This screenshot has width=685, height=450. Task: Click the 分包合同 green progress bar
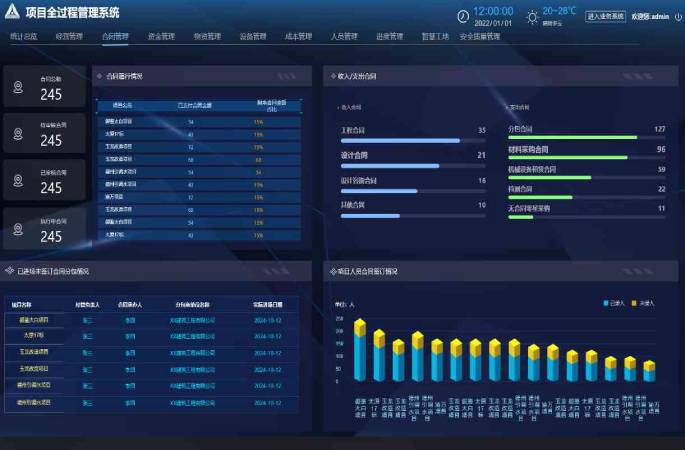pyautogui.click(x=572, y=138)
